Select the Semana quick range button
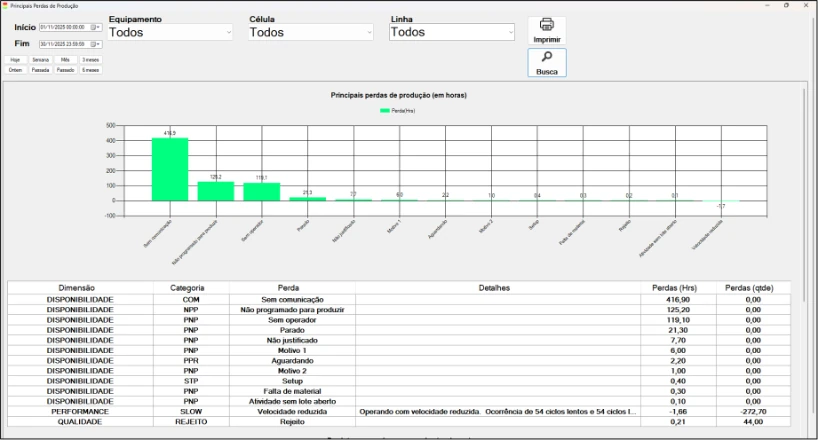 [x=40, y=60]
